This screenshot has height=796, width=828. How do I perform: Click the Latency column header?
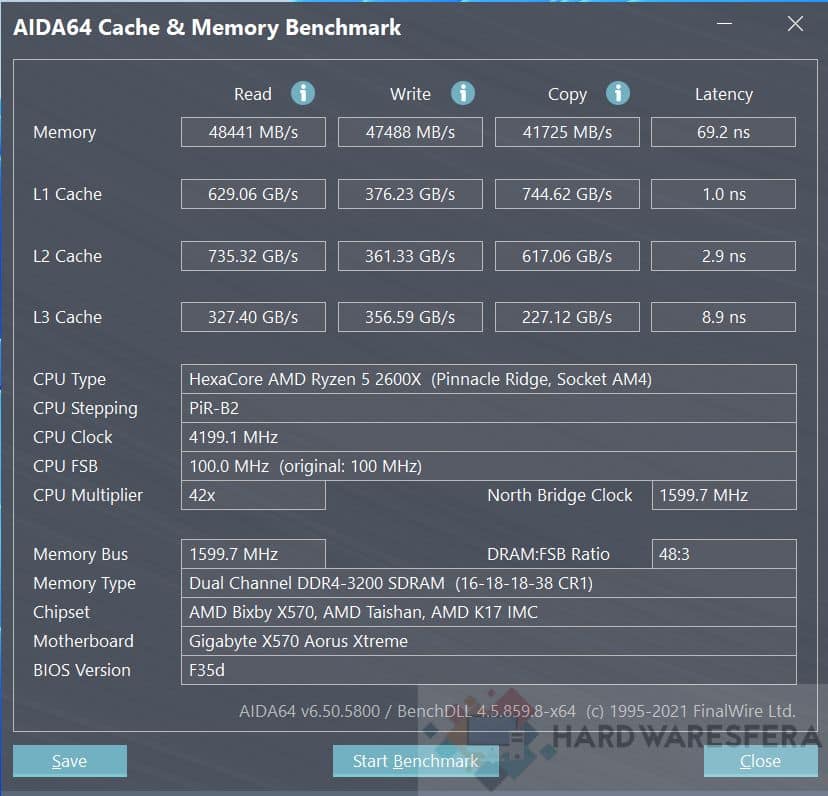pyautogui.click(x=723, y=95)
